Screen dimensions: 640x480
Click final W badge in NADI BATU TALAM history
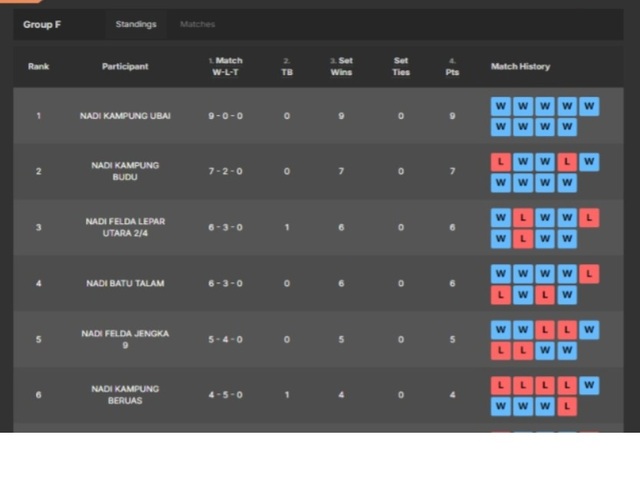click(567, 295)
